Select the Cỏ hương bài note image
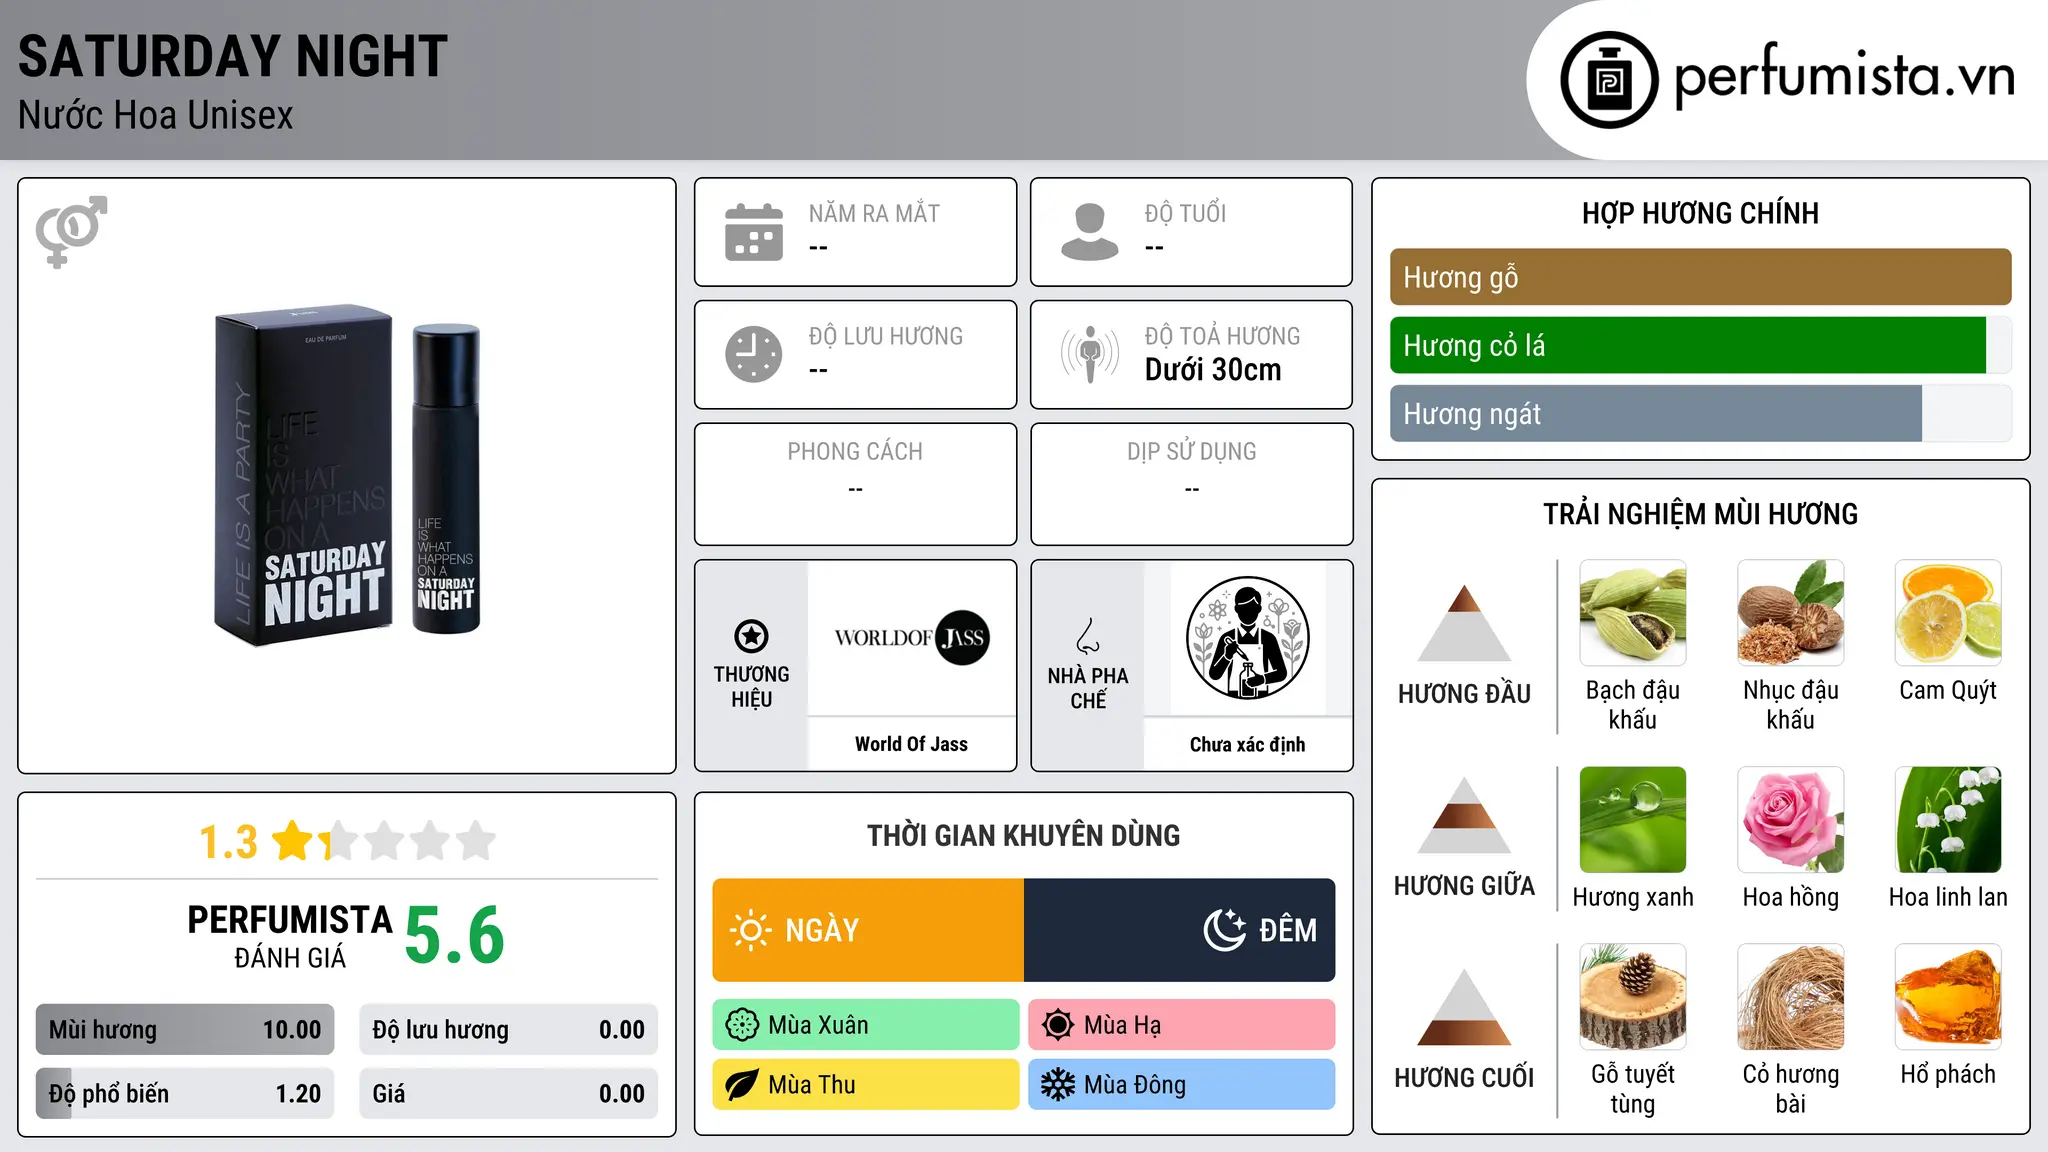This screenshot has height=1152, width=2048. pos(1791,997)
